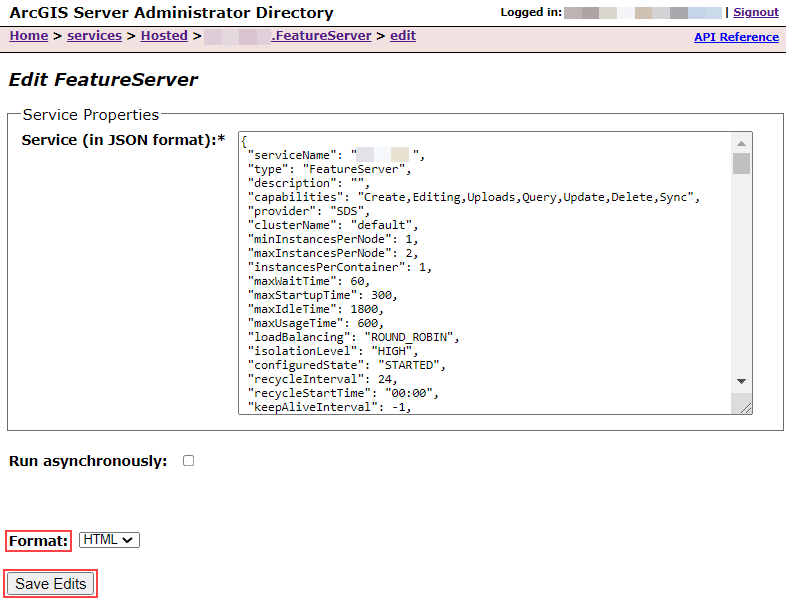Sign out via the Signout link
This screenshot has width=786, height=604.
click(x=756, y=13)
